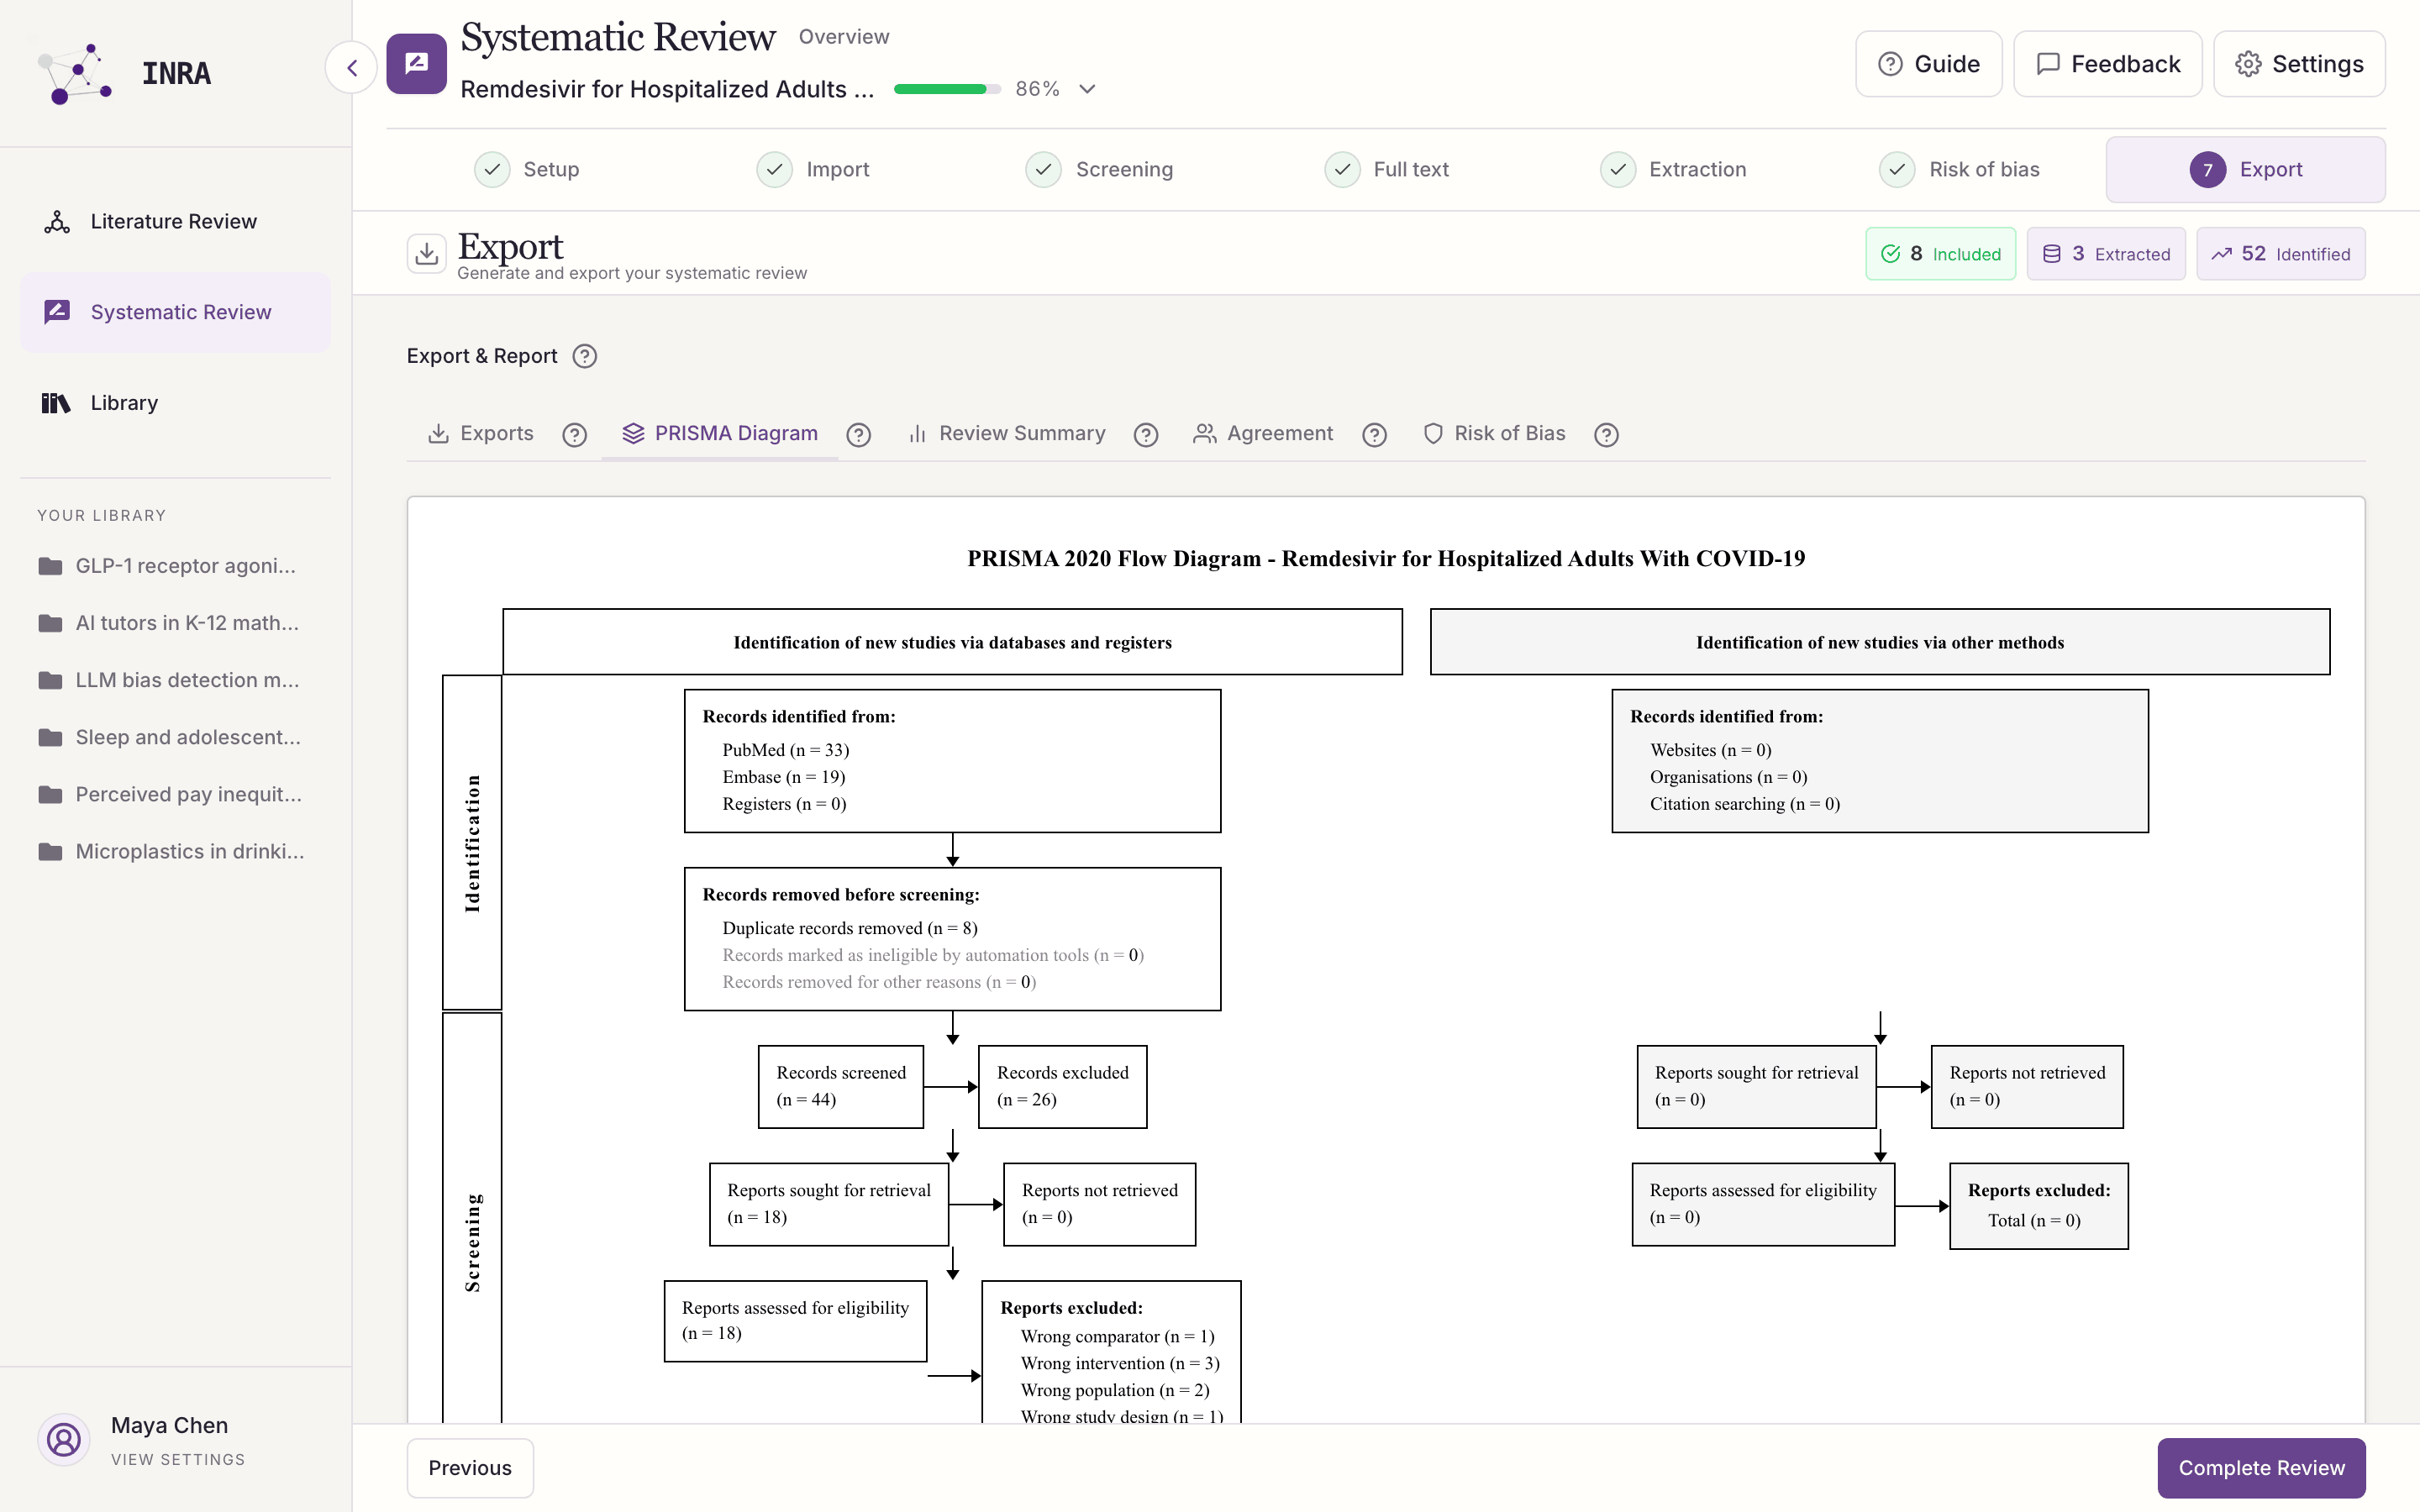
Task: Open Perceived pay inequit... library folder
Action: (170, 795)
